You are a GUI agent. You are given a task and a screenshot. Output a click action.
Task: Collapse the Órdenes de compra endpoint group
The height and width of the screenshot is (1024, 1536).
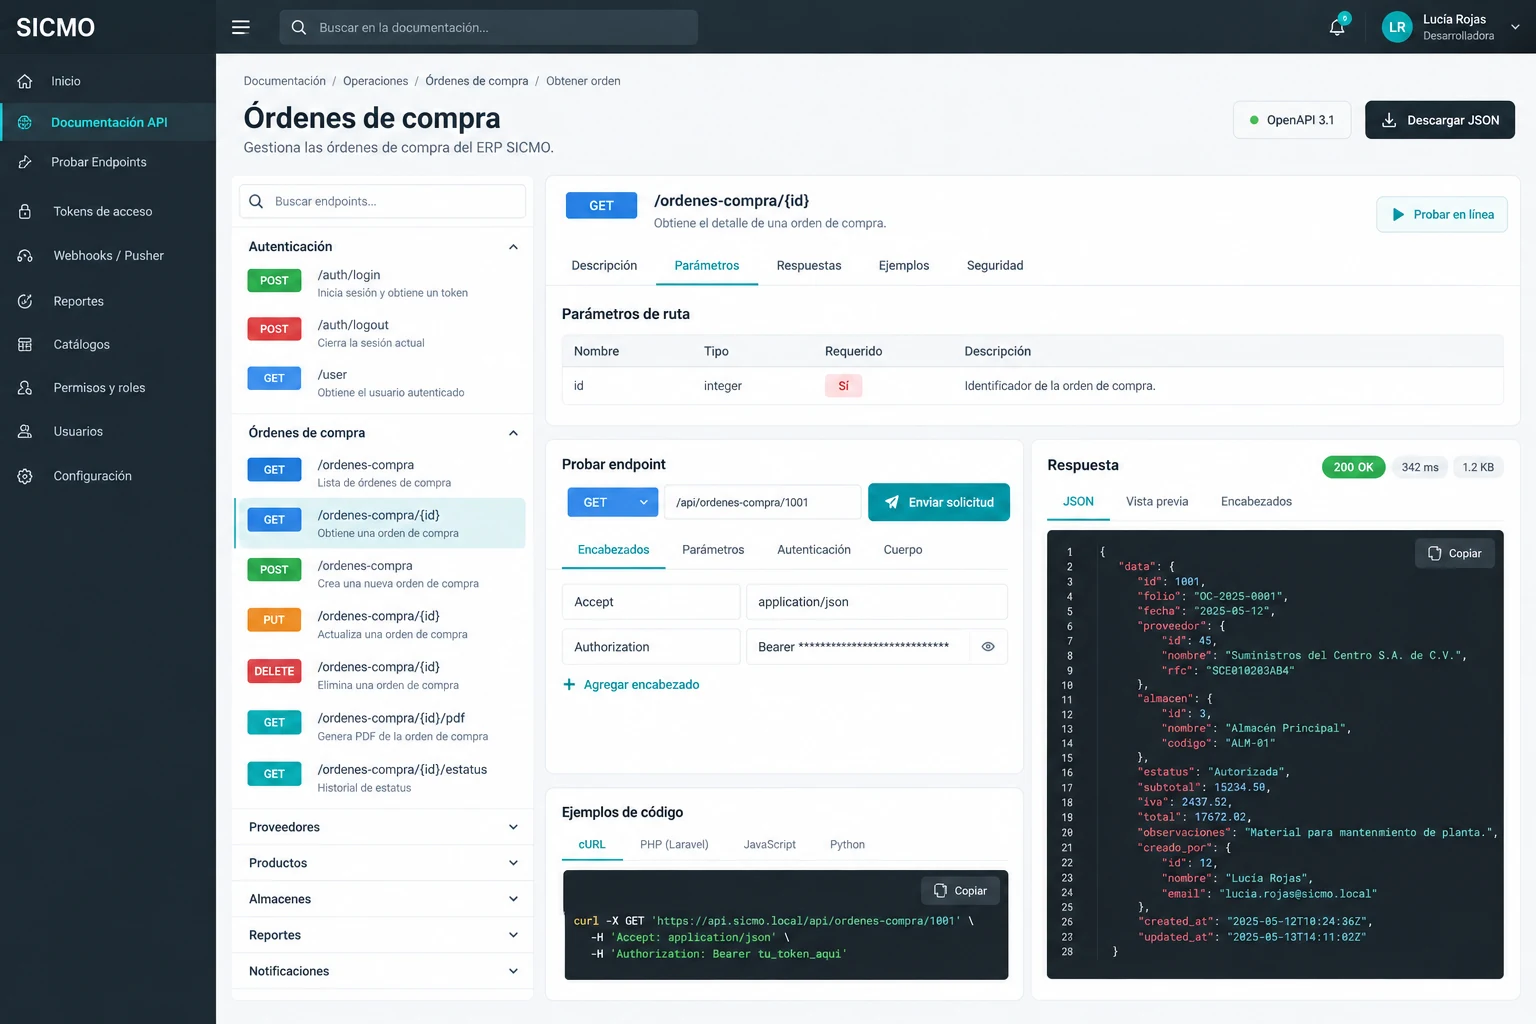pos(513,433)
